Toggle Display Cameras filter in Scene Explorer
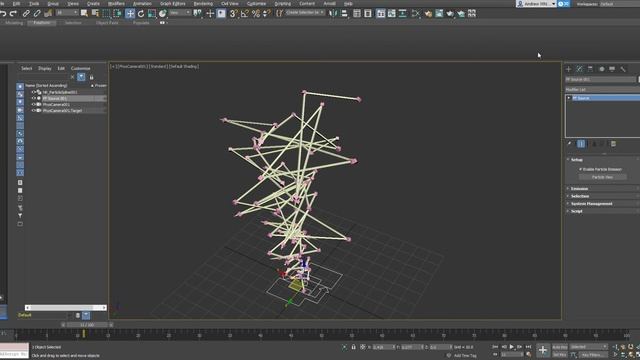 [20, 110]
